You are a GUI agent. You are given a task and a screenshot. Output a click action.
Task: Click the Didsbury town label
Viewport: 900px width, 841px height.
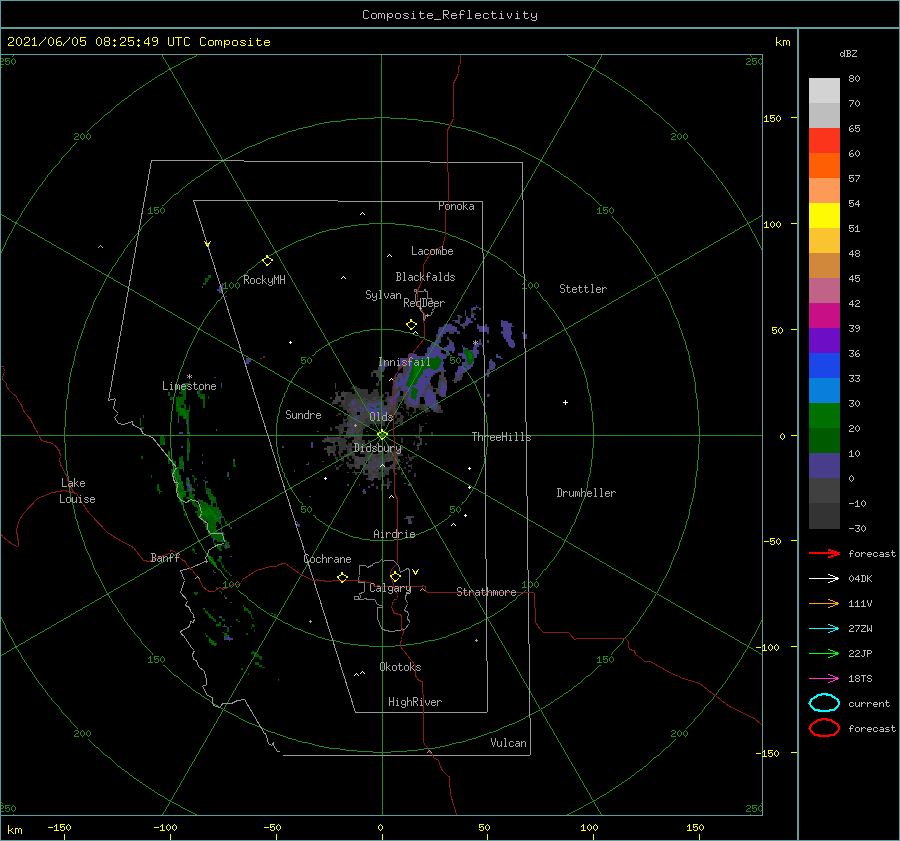(377, 448)
